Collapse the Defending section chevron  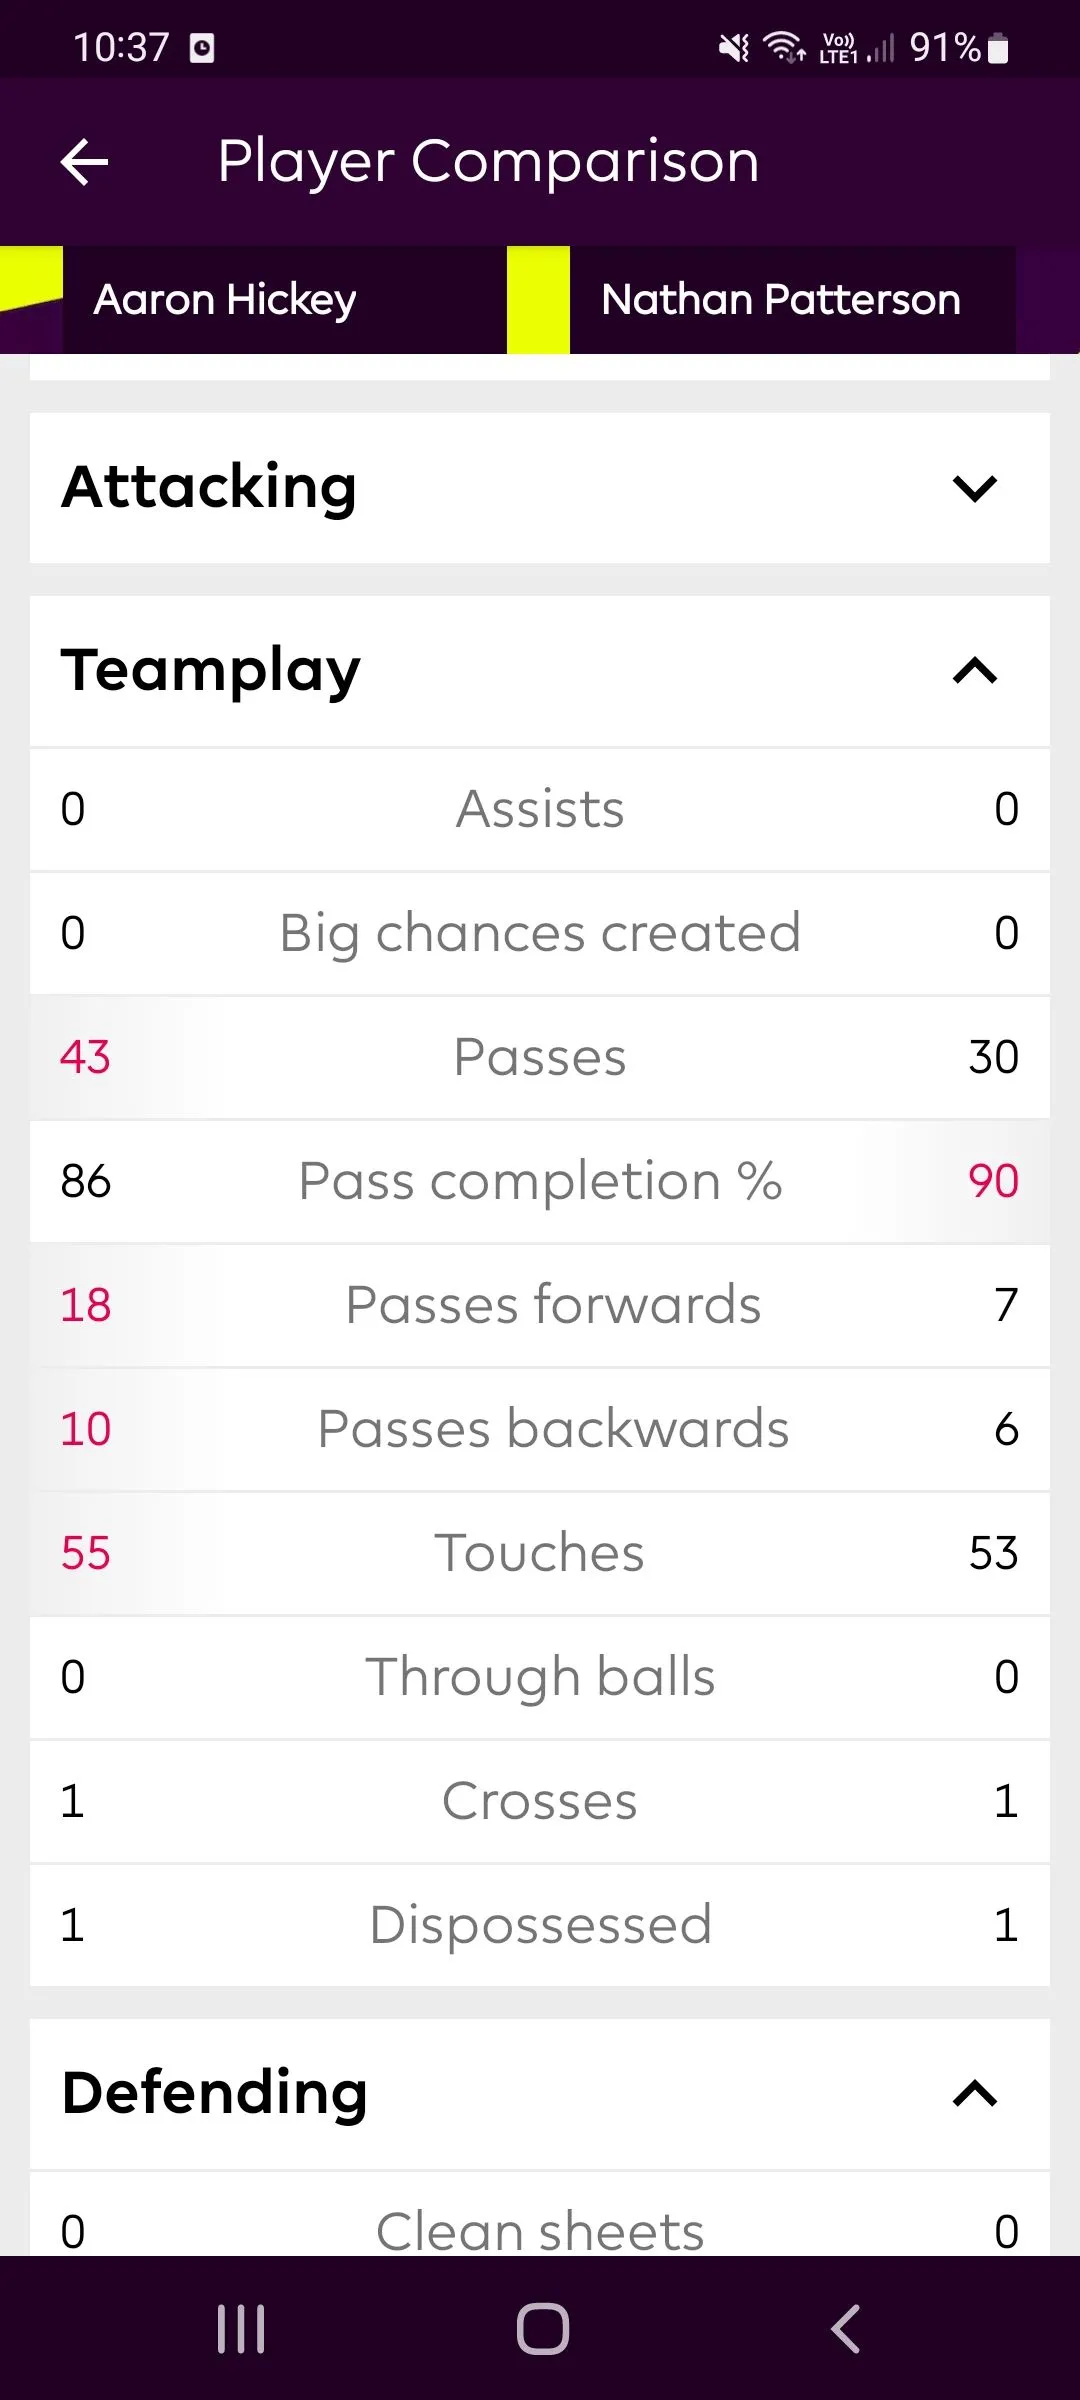click(975, 2093)
